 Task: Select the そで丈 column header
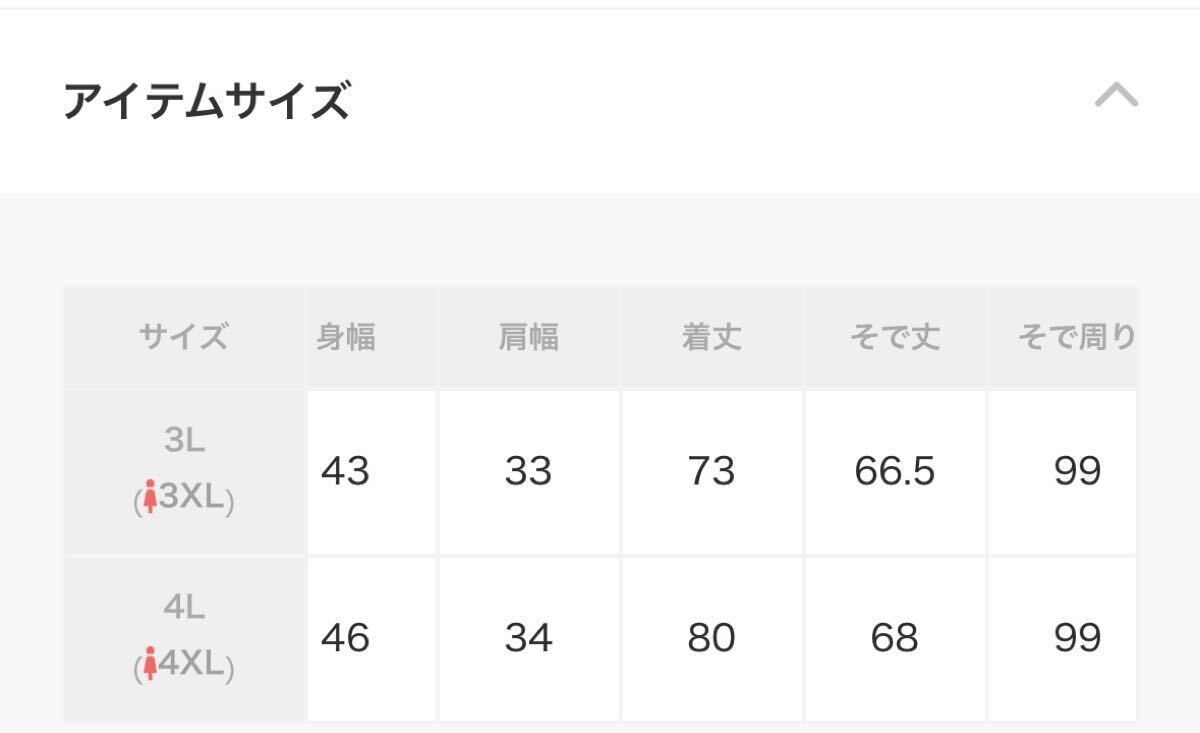tap(894, 338)
